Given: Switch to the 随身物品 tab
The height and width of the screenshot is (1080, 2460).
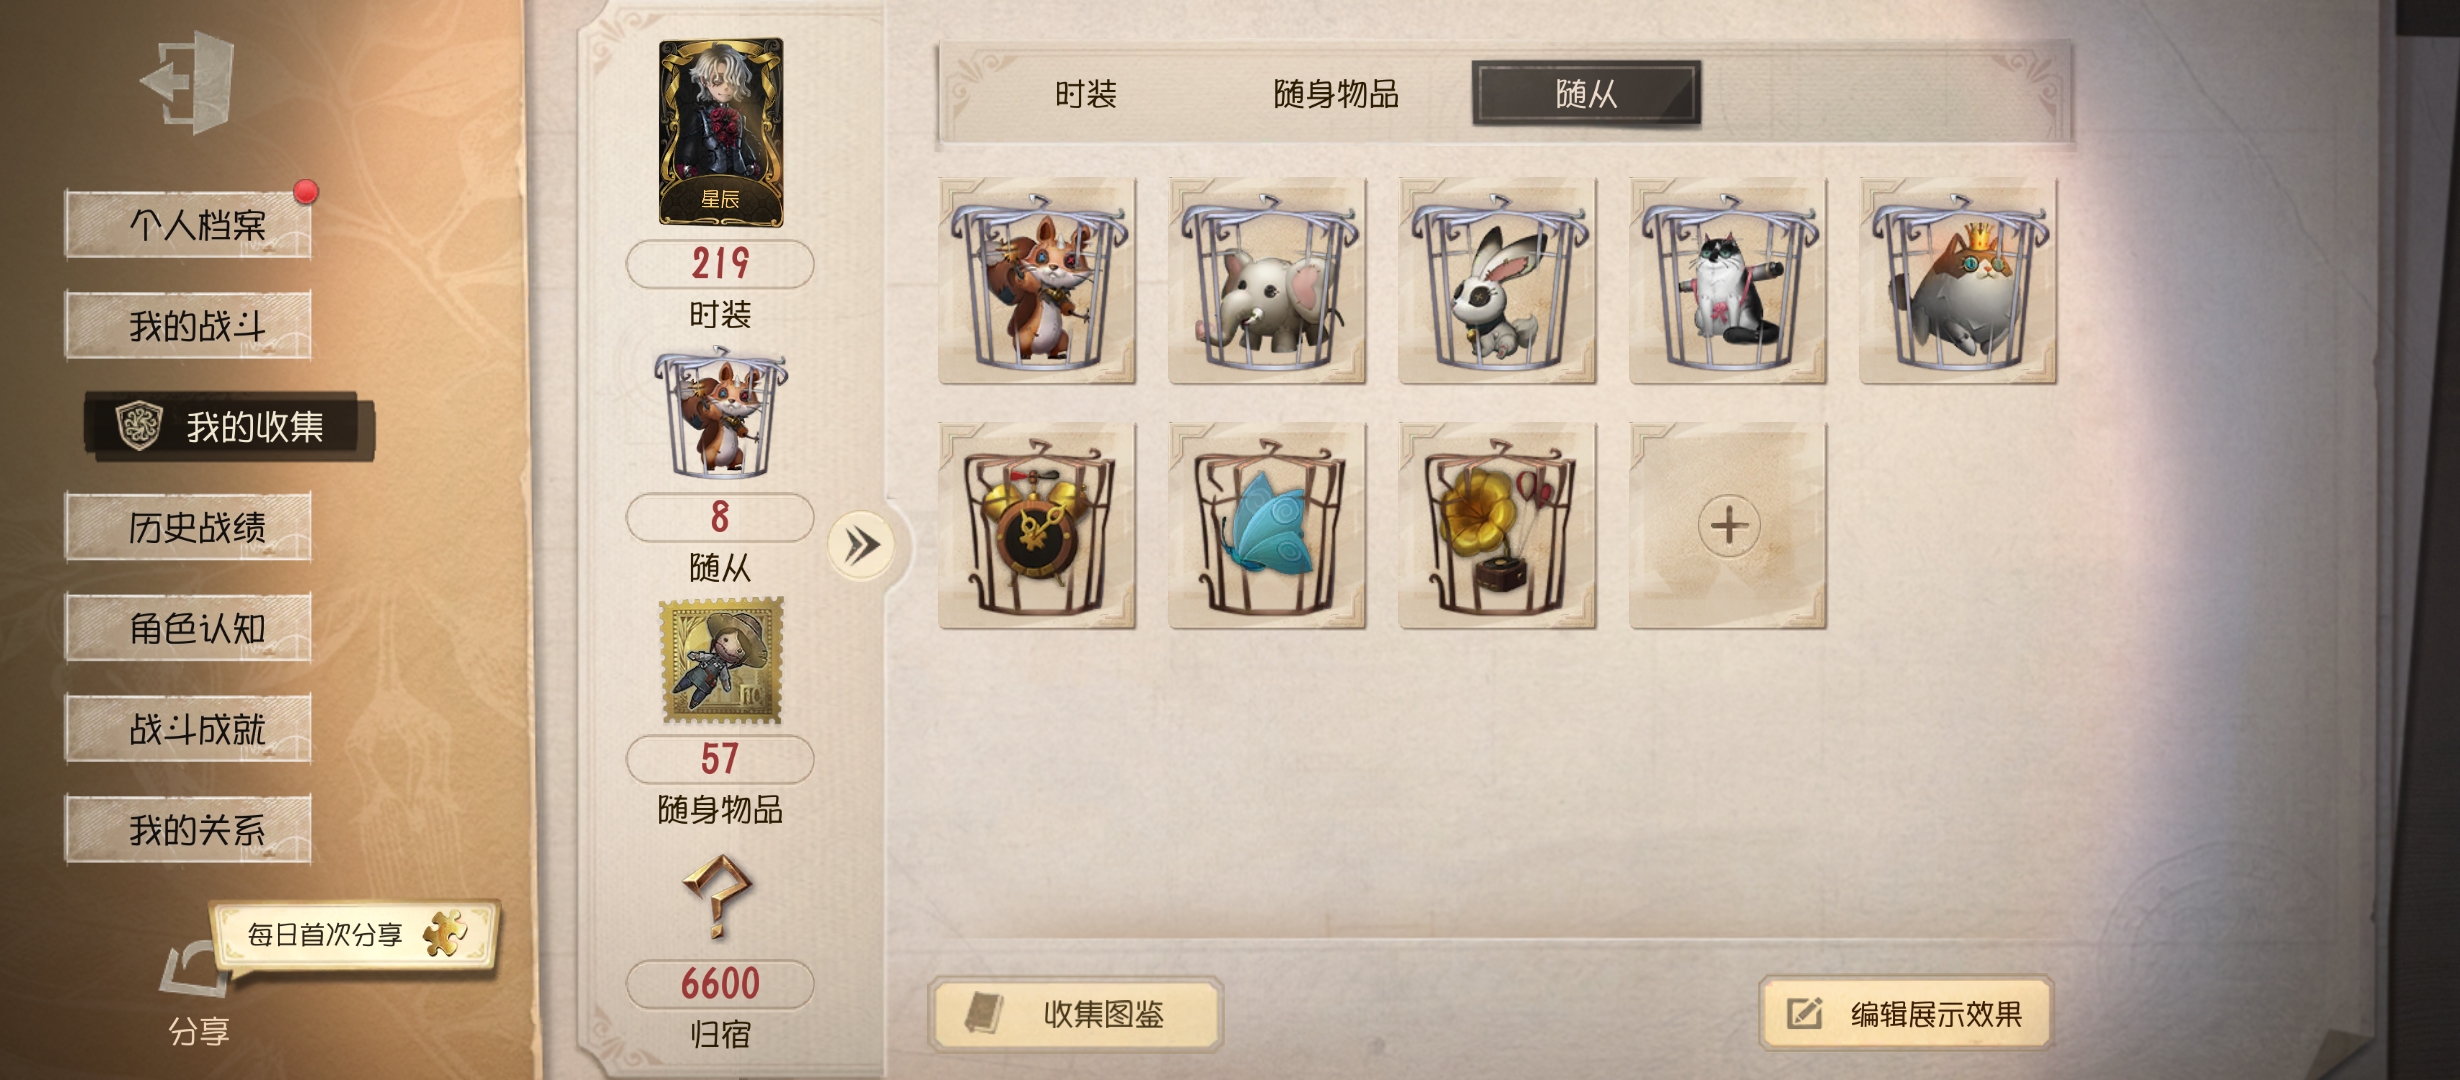Looking at the screenshot, I should point(1336,95).
